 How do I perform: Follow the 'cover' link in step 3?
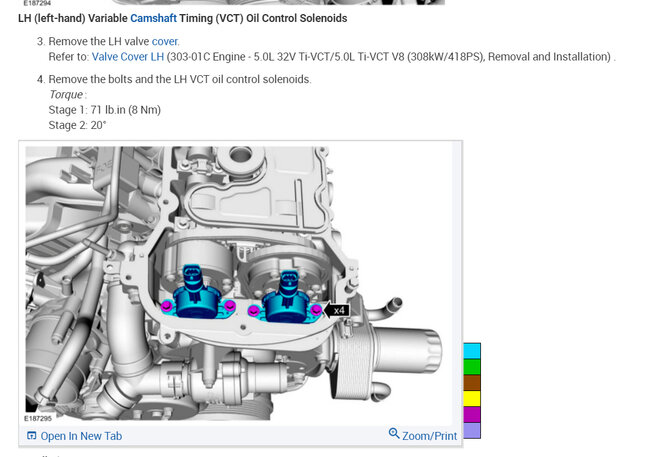[165, 41]
